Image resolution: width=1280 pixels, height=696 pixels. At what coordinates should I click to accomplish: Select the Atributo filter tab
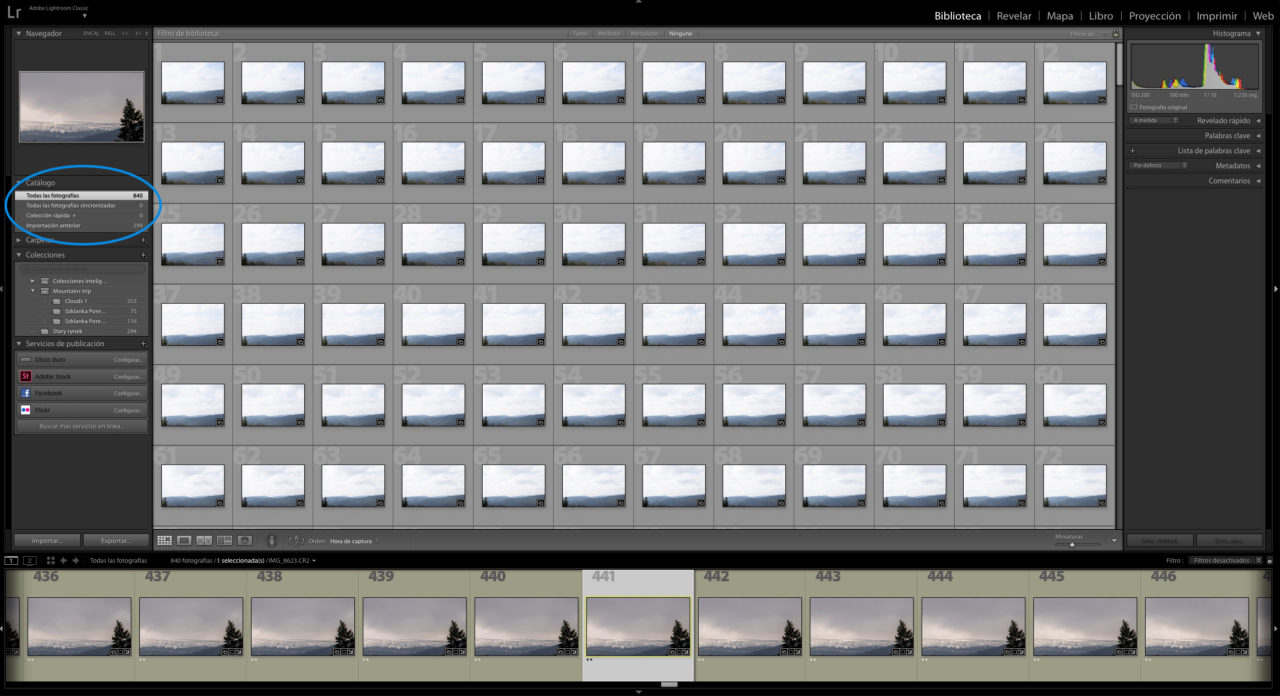(610, 33)
